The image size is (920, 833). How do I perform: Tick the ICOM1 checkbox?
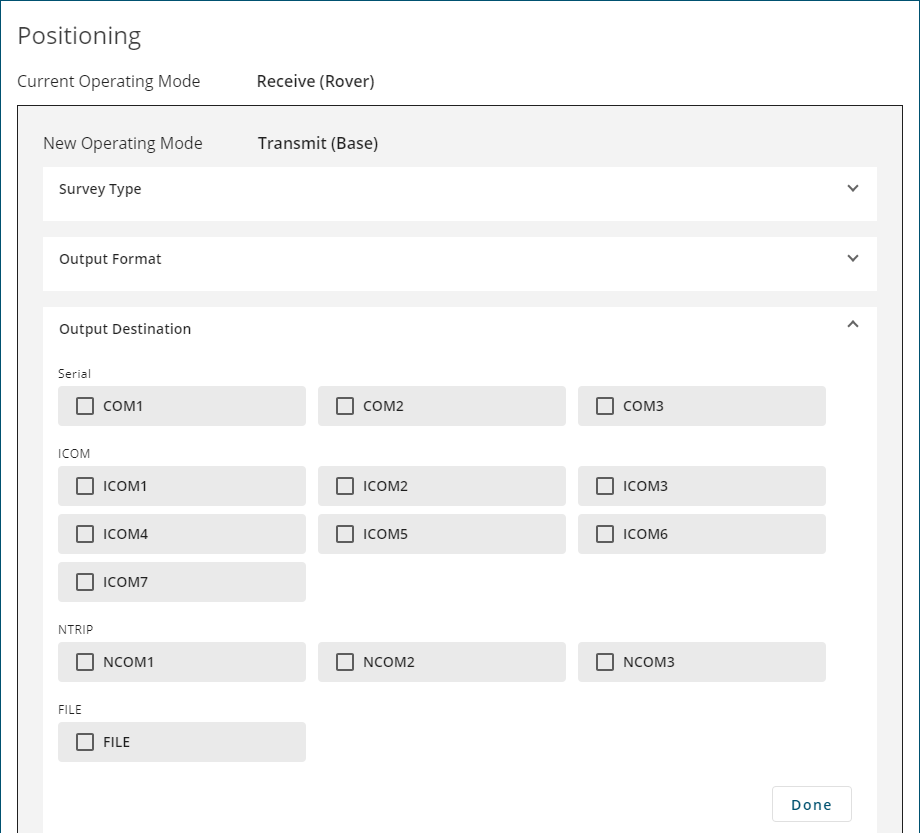coord(85,486)
